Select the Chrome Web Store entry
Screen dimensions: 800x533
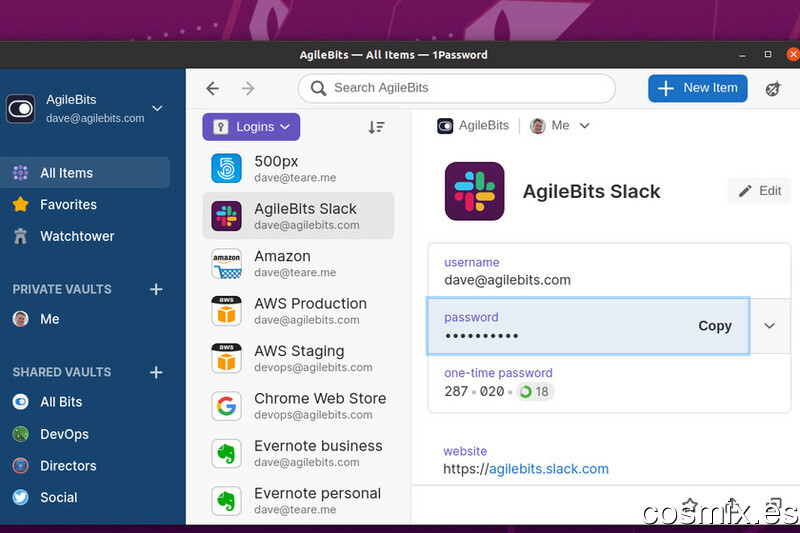point(298,406)
